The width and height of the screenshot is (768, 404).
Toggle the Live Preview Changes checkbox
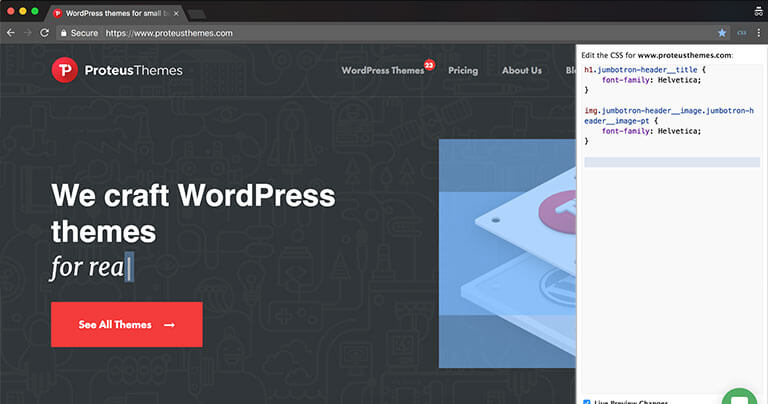point(587,402)
